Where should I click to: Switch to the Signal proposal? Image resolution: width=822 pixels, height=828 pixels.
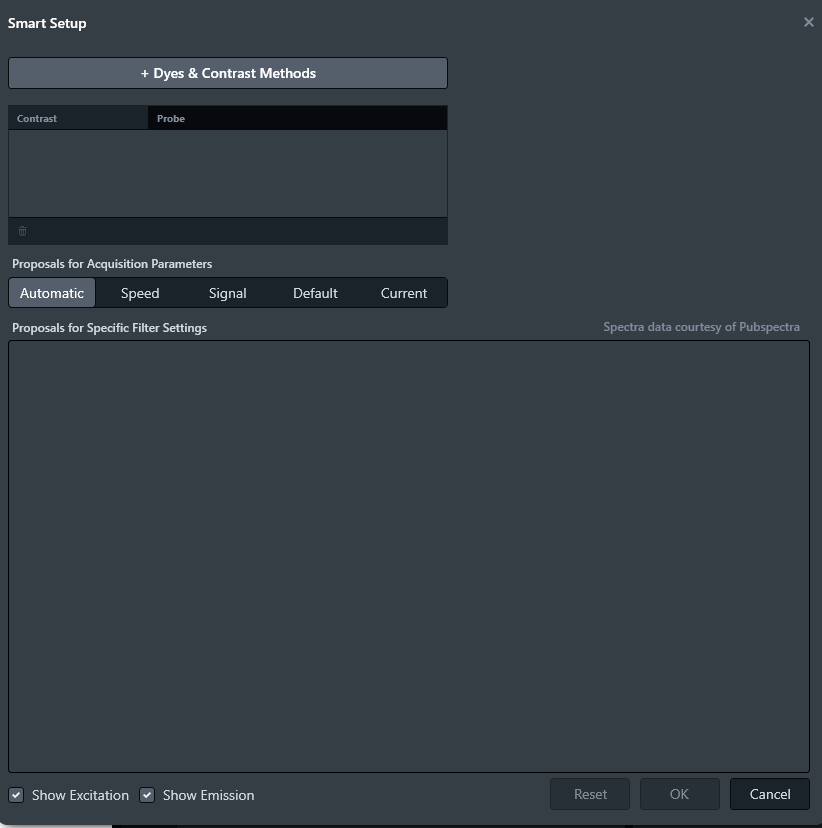click(227, 292)
